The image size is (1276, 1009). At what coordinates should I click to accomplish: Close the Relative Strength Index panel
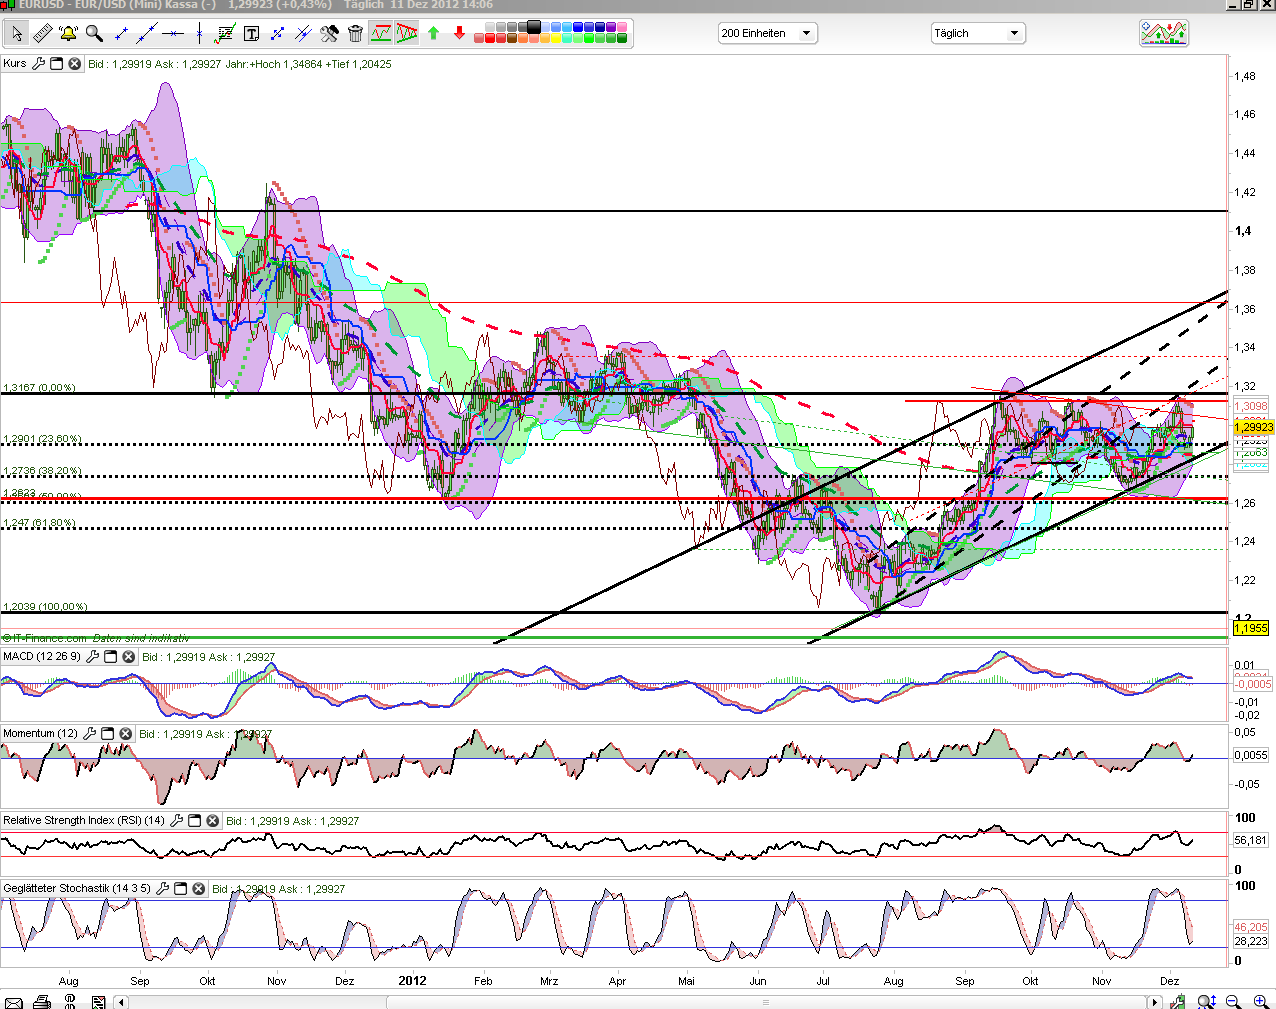click(x=212, y=821)
